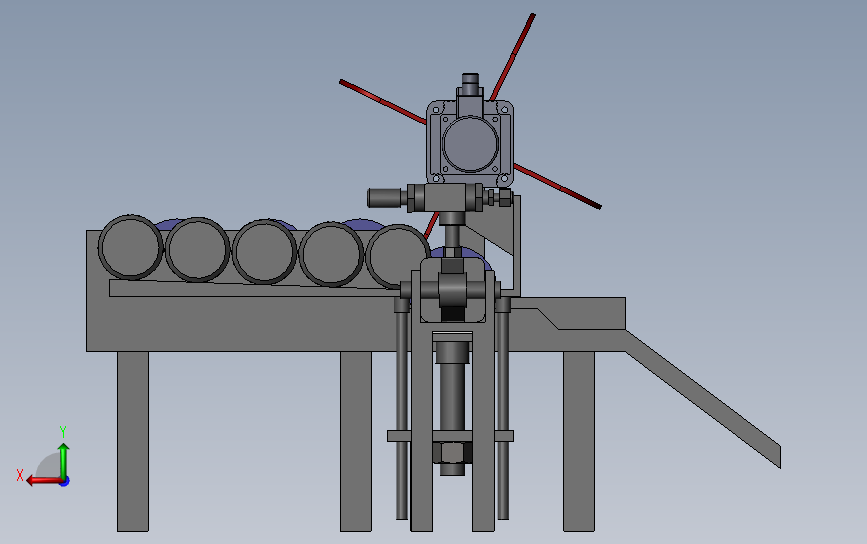Select the round motor face on the gearbox
867x544 pixels.
[470, 144]
